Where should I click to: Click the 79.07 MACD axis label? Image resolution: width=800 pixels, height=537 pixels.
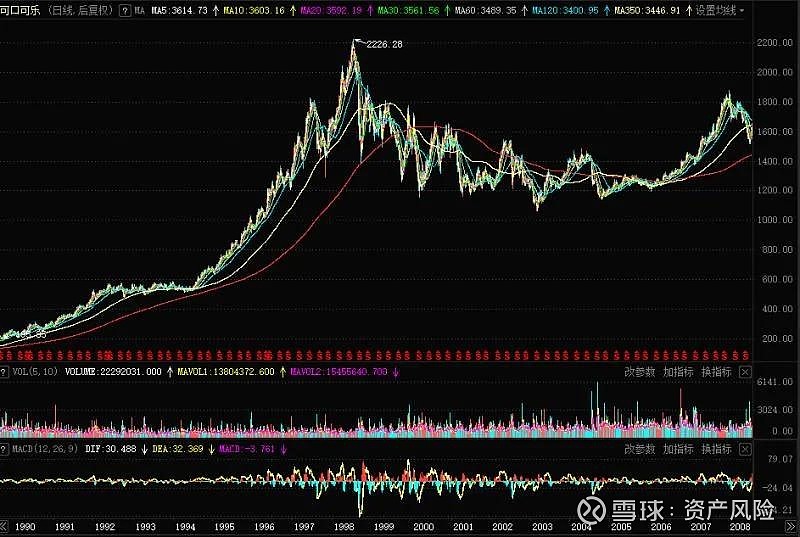click(780, 459)
